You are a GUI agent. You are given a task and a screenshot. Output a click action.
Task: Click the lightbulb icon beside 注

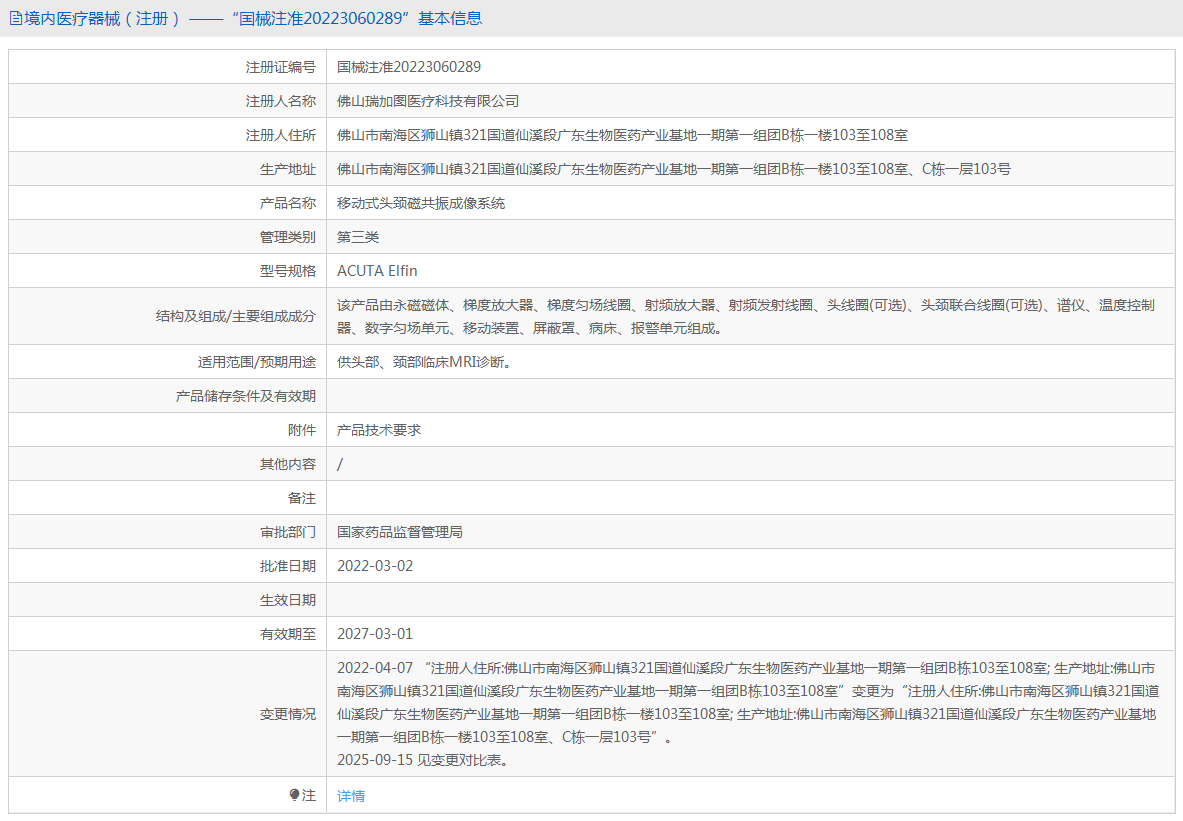(x=294, y=795)
